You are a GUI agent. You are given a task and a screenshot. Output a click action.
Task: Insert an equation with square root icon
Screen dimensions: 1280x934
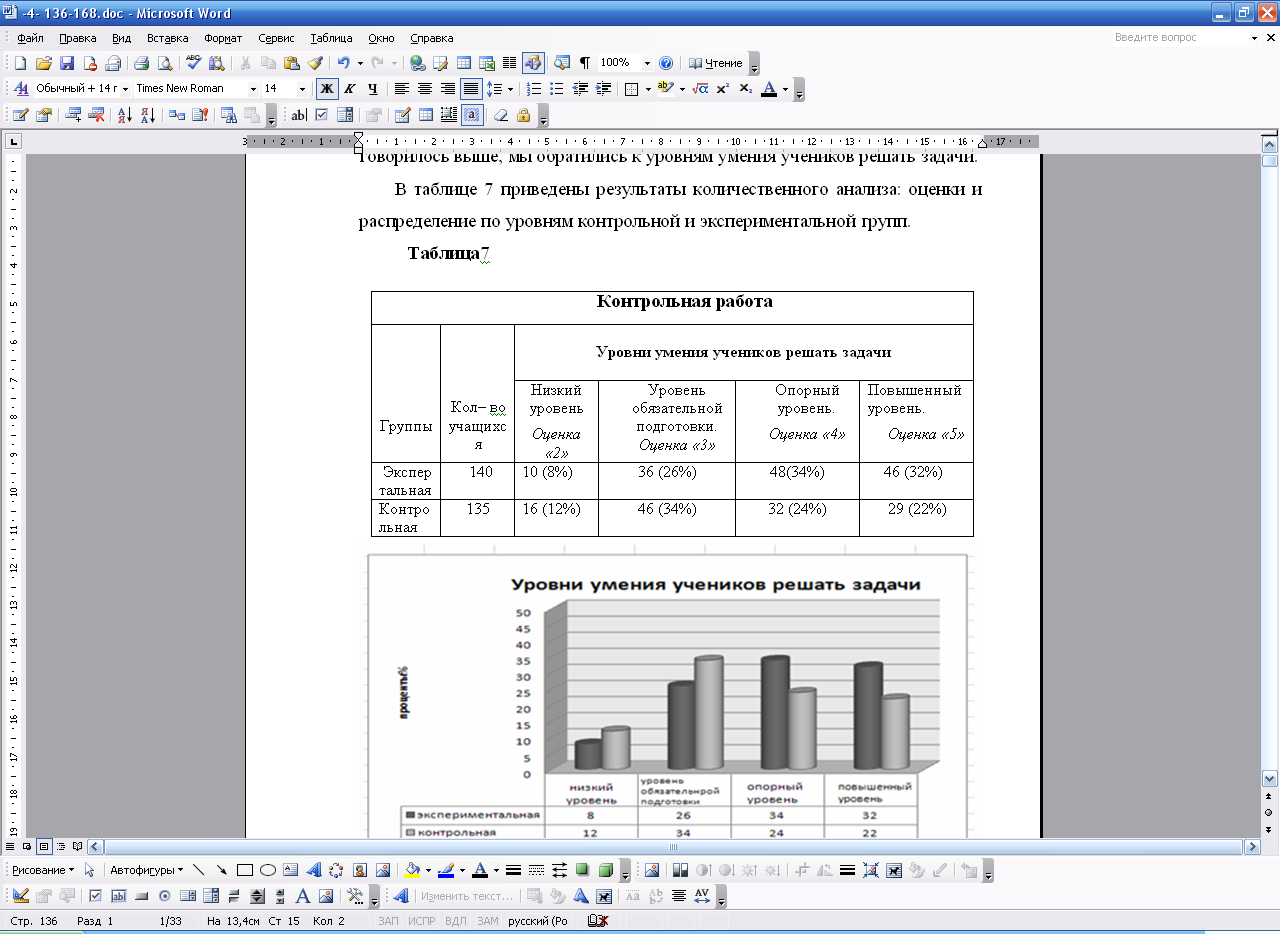(700, 89)
